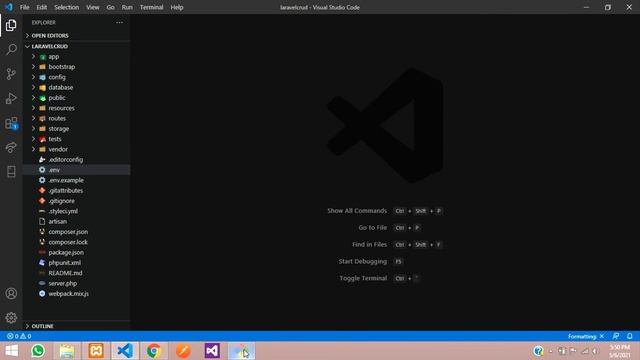This screenshot has width=640, height=360.
Task: Expand the resources folder
Action: tap(76, 108)
